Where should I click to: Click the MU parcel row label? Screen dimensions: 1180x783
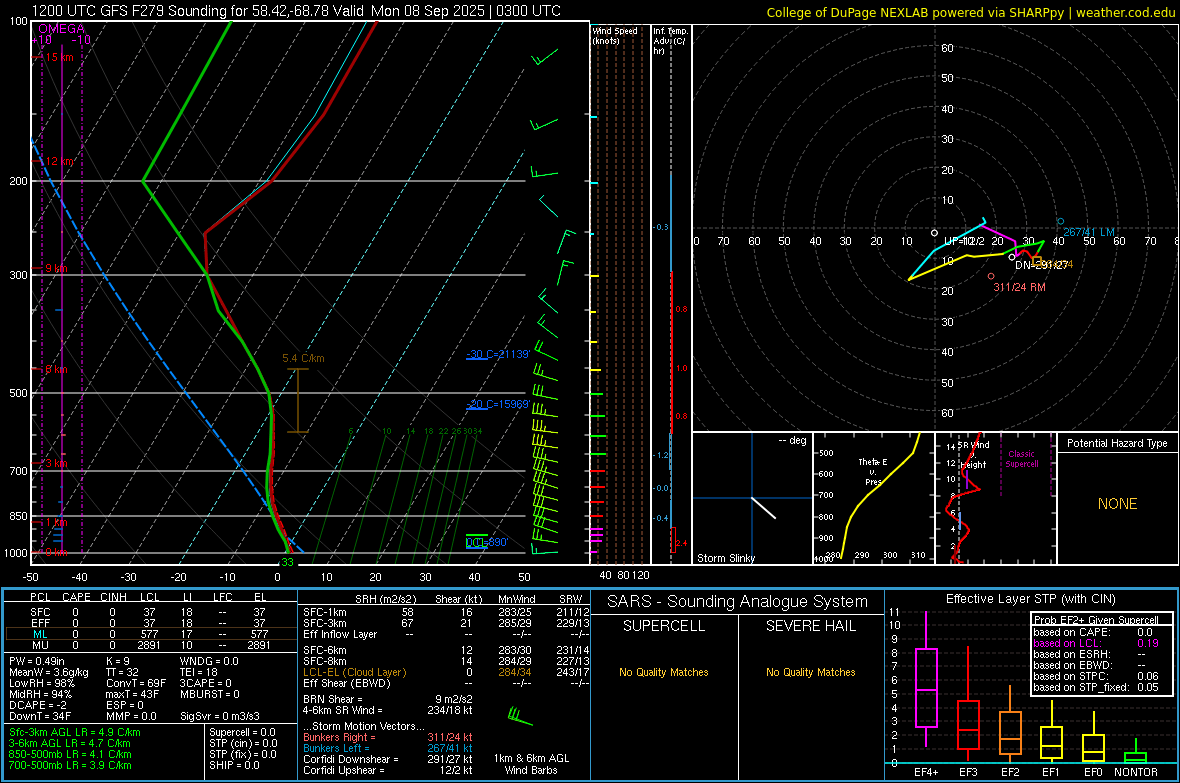(x=40, y=645)
